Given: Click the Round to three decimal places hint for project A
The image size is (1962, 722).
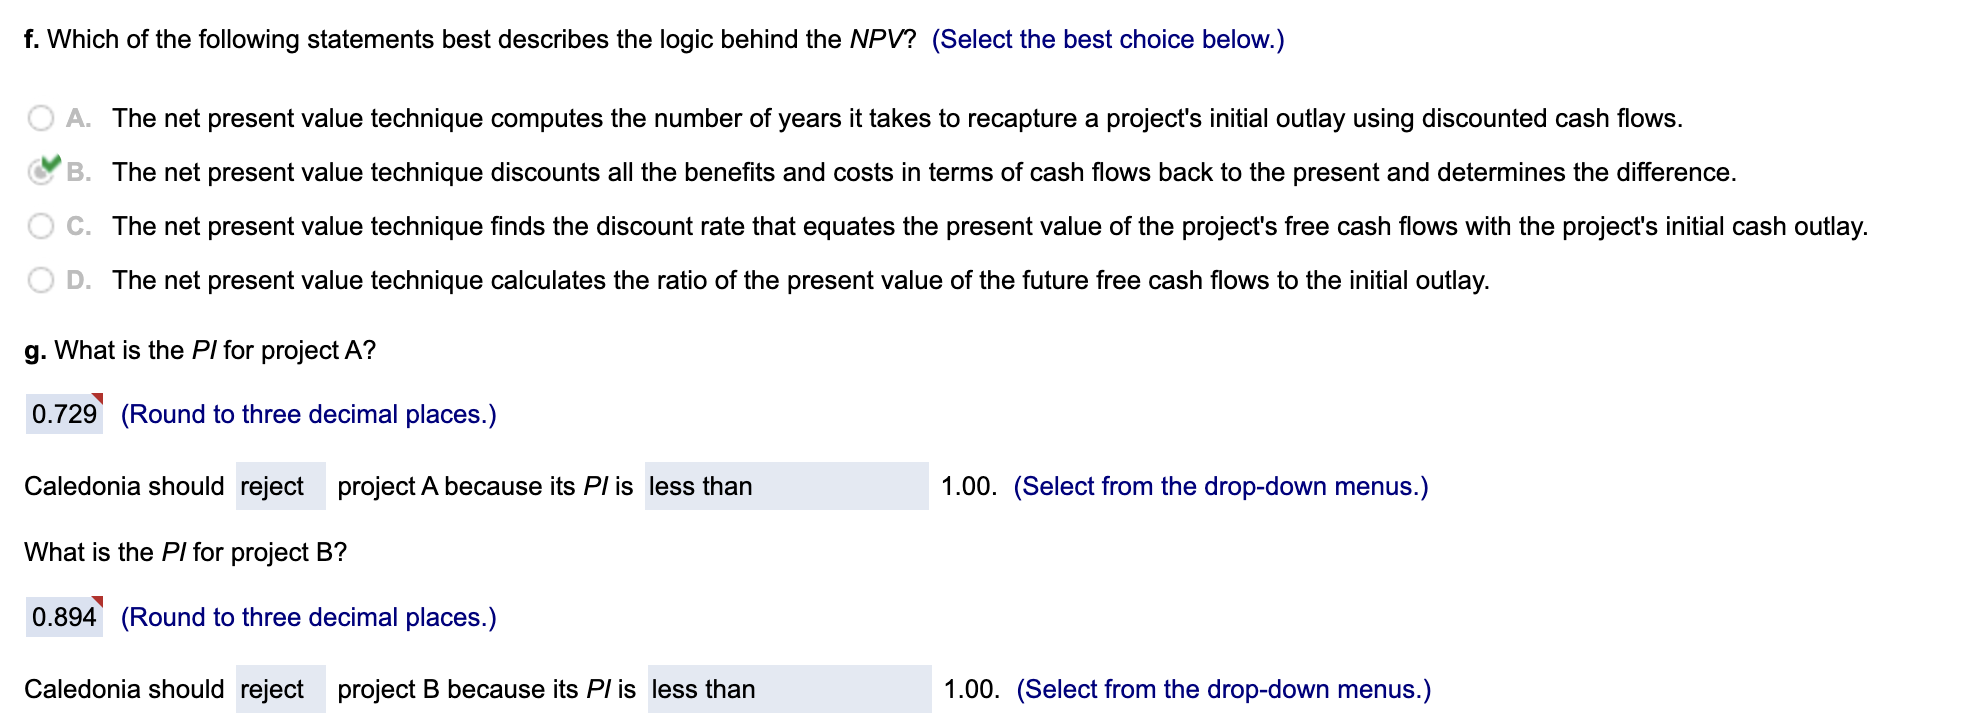Looking at the screenshot, I should (x=308, y=413).
